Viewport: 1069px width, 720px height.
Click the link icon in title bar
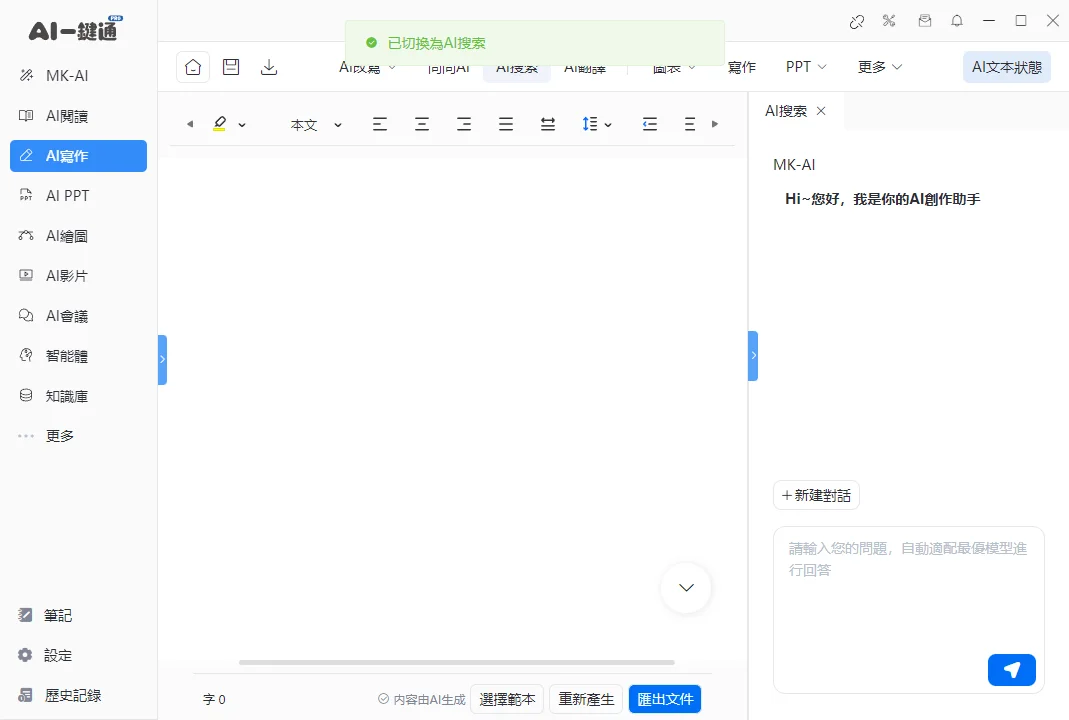[857, 22]
